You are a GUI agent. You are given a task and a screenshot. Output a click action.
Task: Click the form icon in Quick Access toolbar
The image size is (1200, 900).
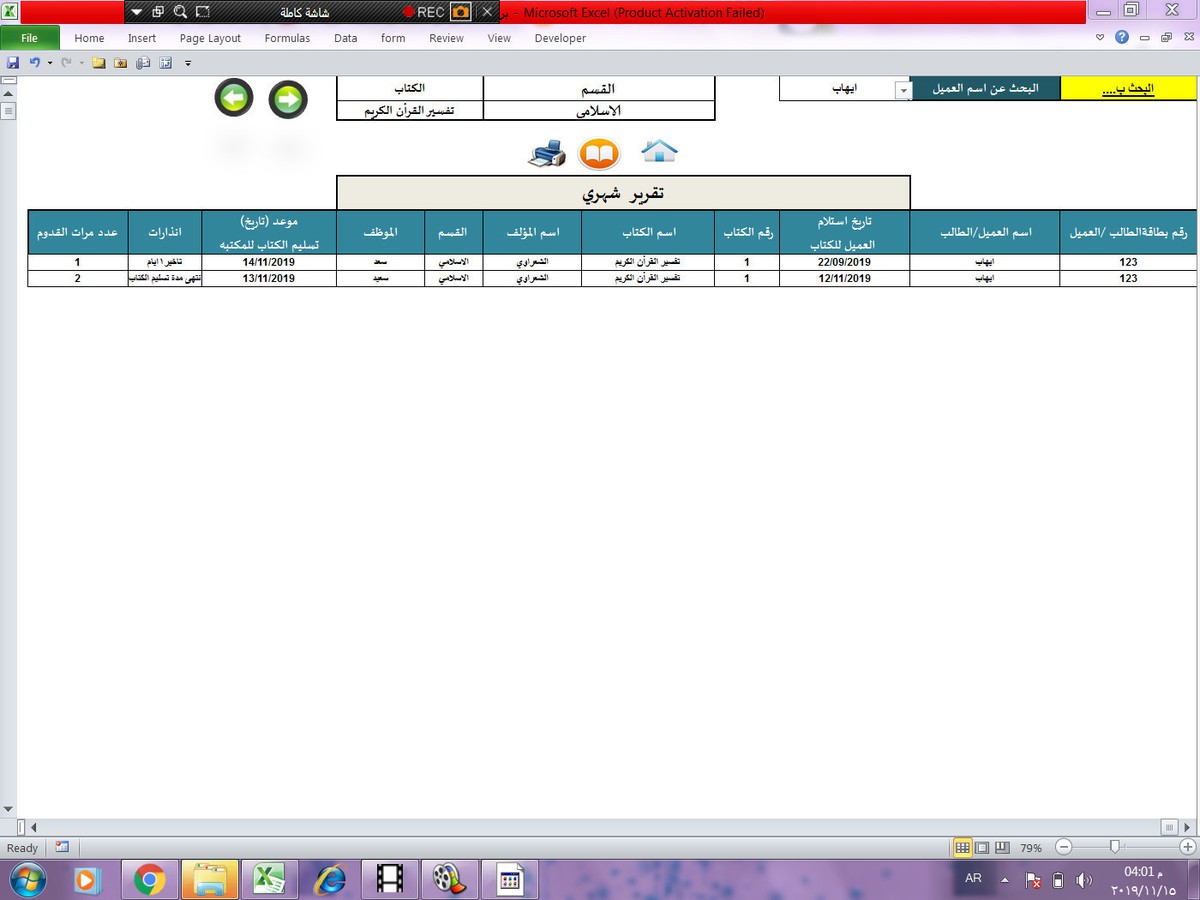(x=166, y=62)
